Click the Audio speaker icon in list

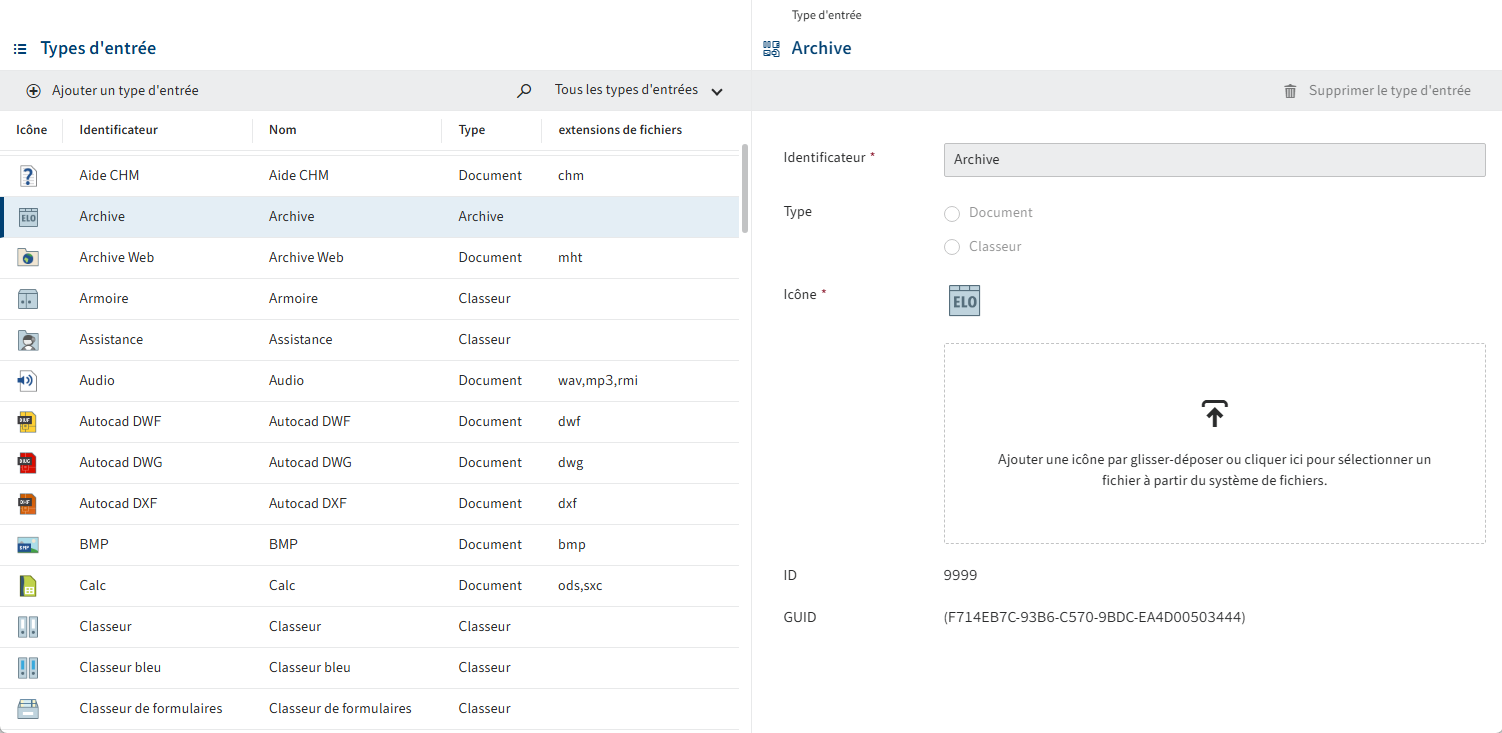pos(28,380)
